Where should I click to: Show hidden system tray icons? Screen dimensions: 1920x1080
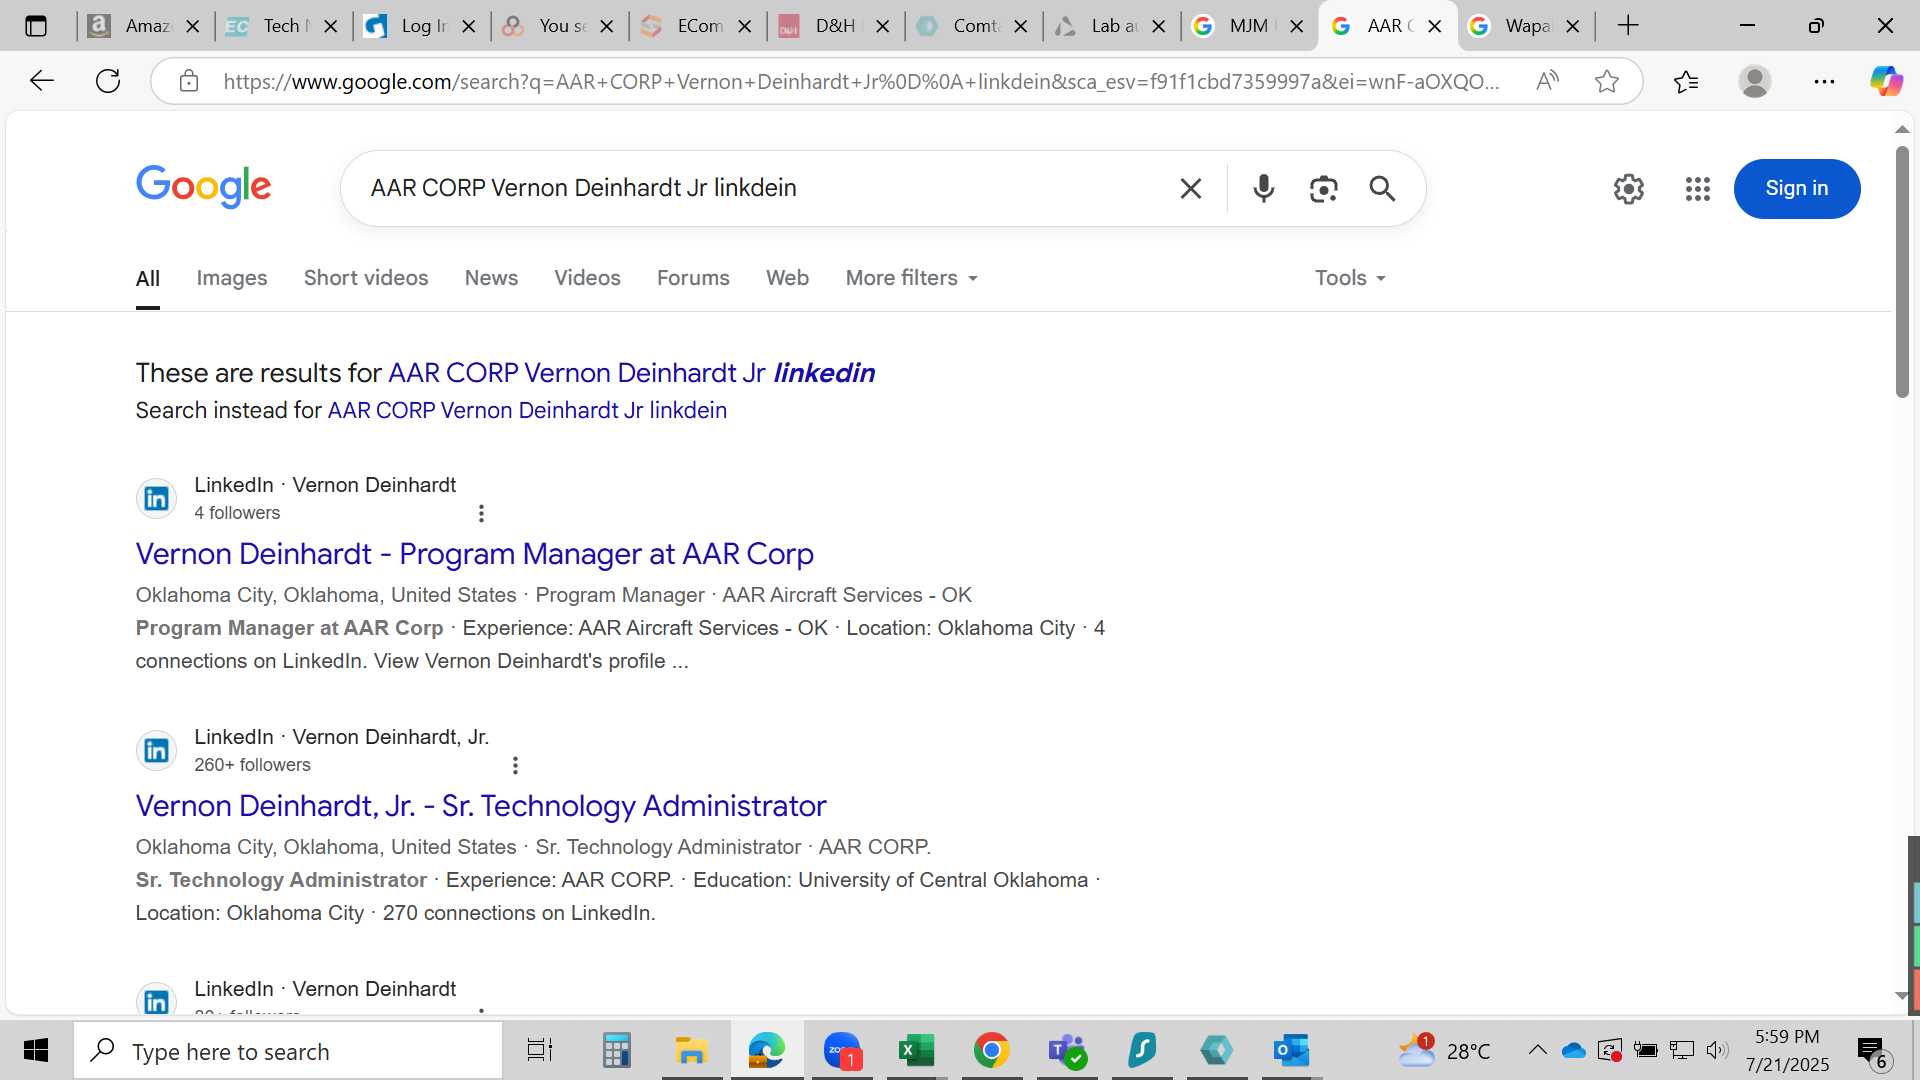click(x=1537, y=1050)
